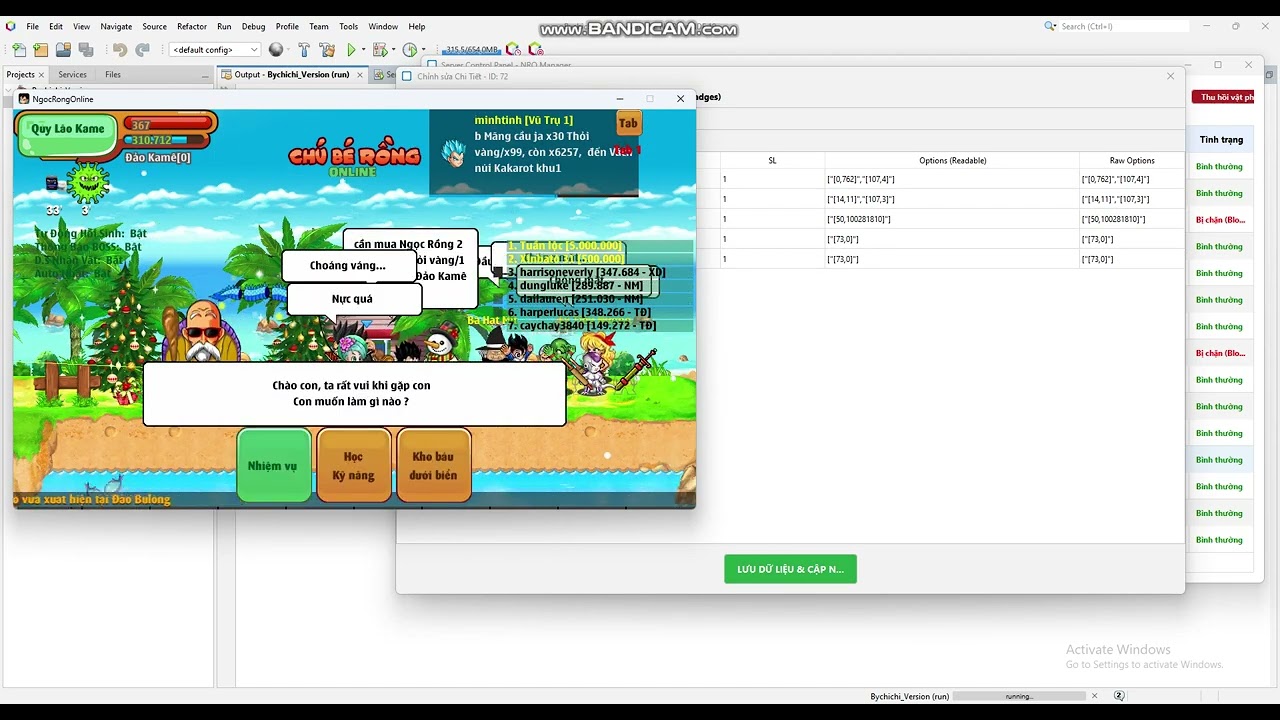The height and width of the screenshot is (720, 1280).
Task: Minimize the Projects panel group
Action: coord(205,74)
